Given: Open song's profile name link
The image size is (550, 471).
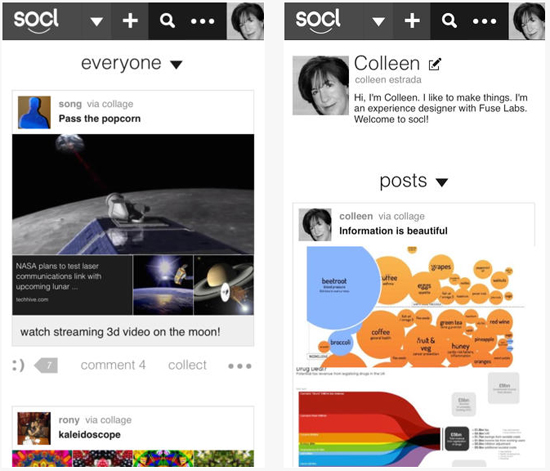Looking at the screenshot, I should point(70,104).
